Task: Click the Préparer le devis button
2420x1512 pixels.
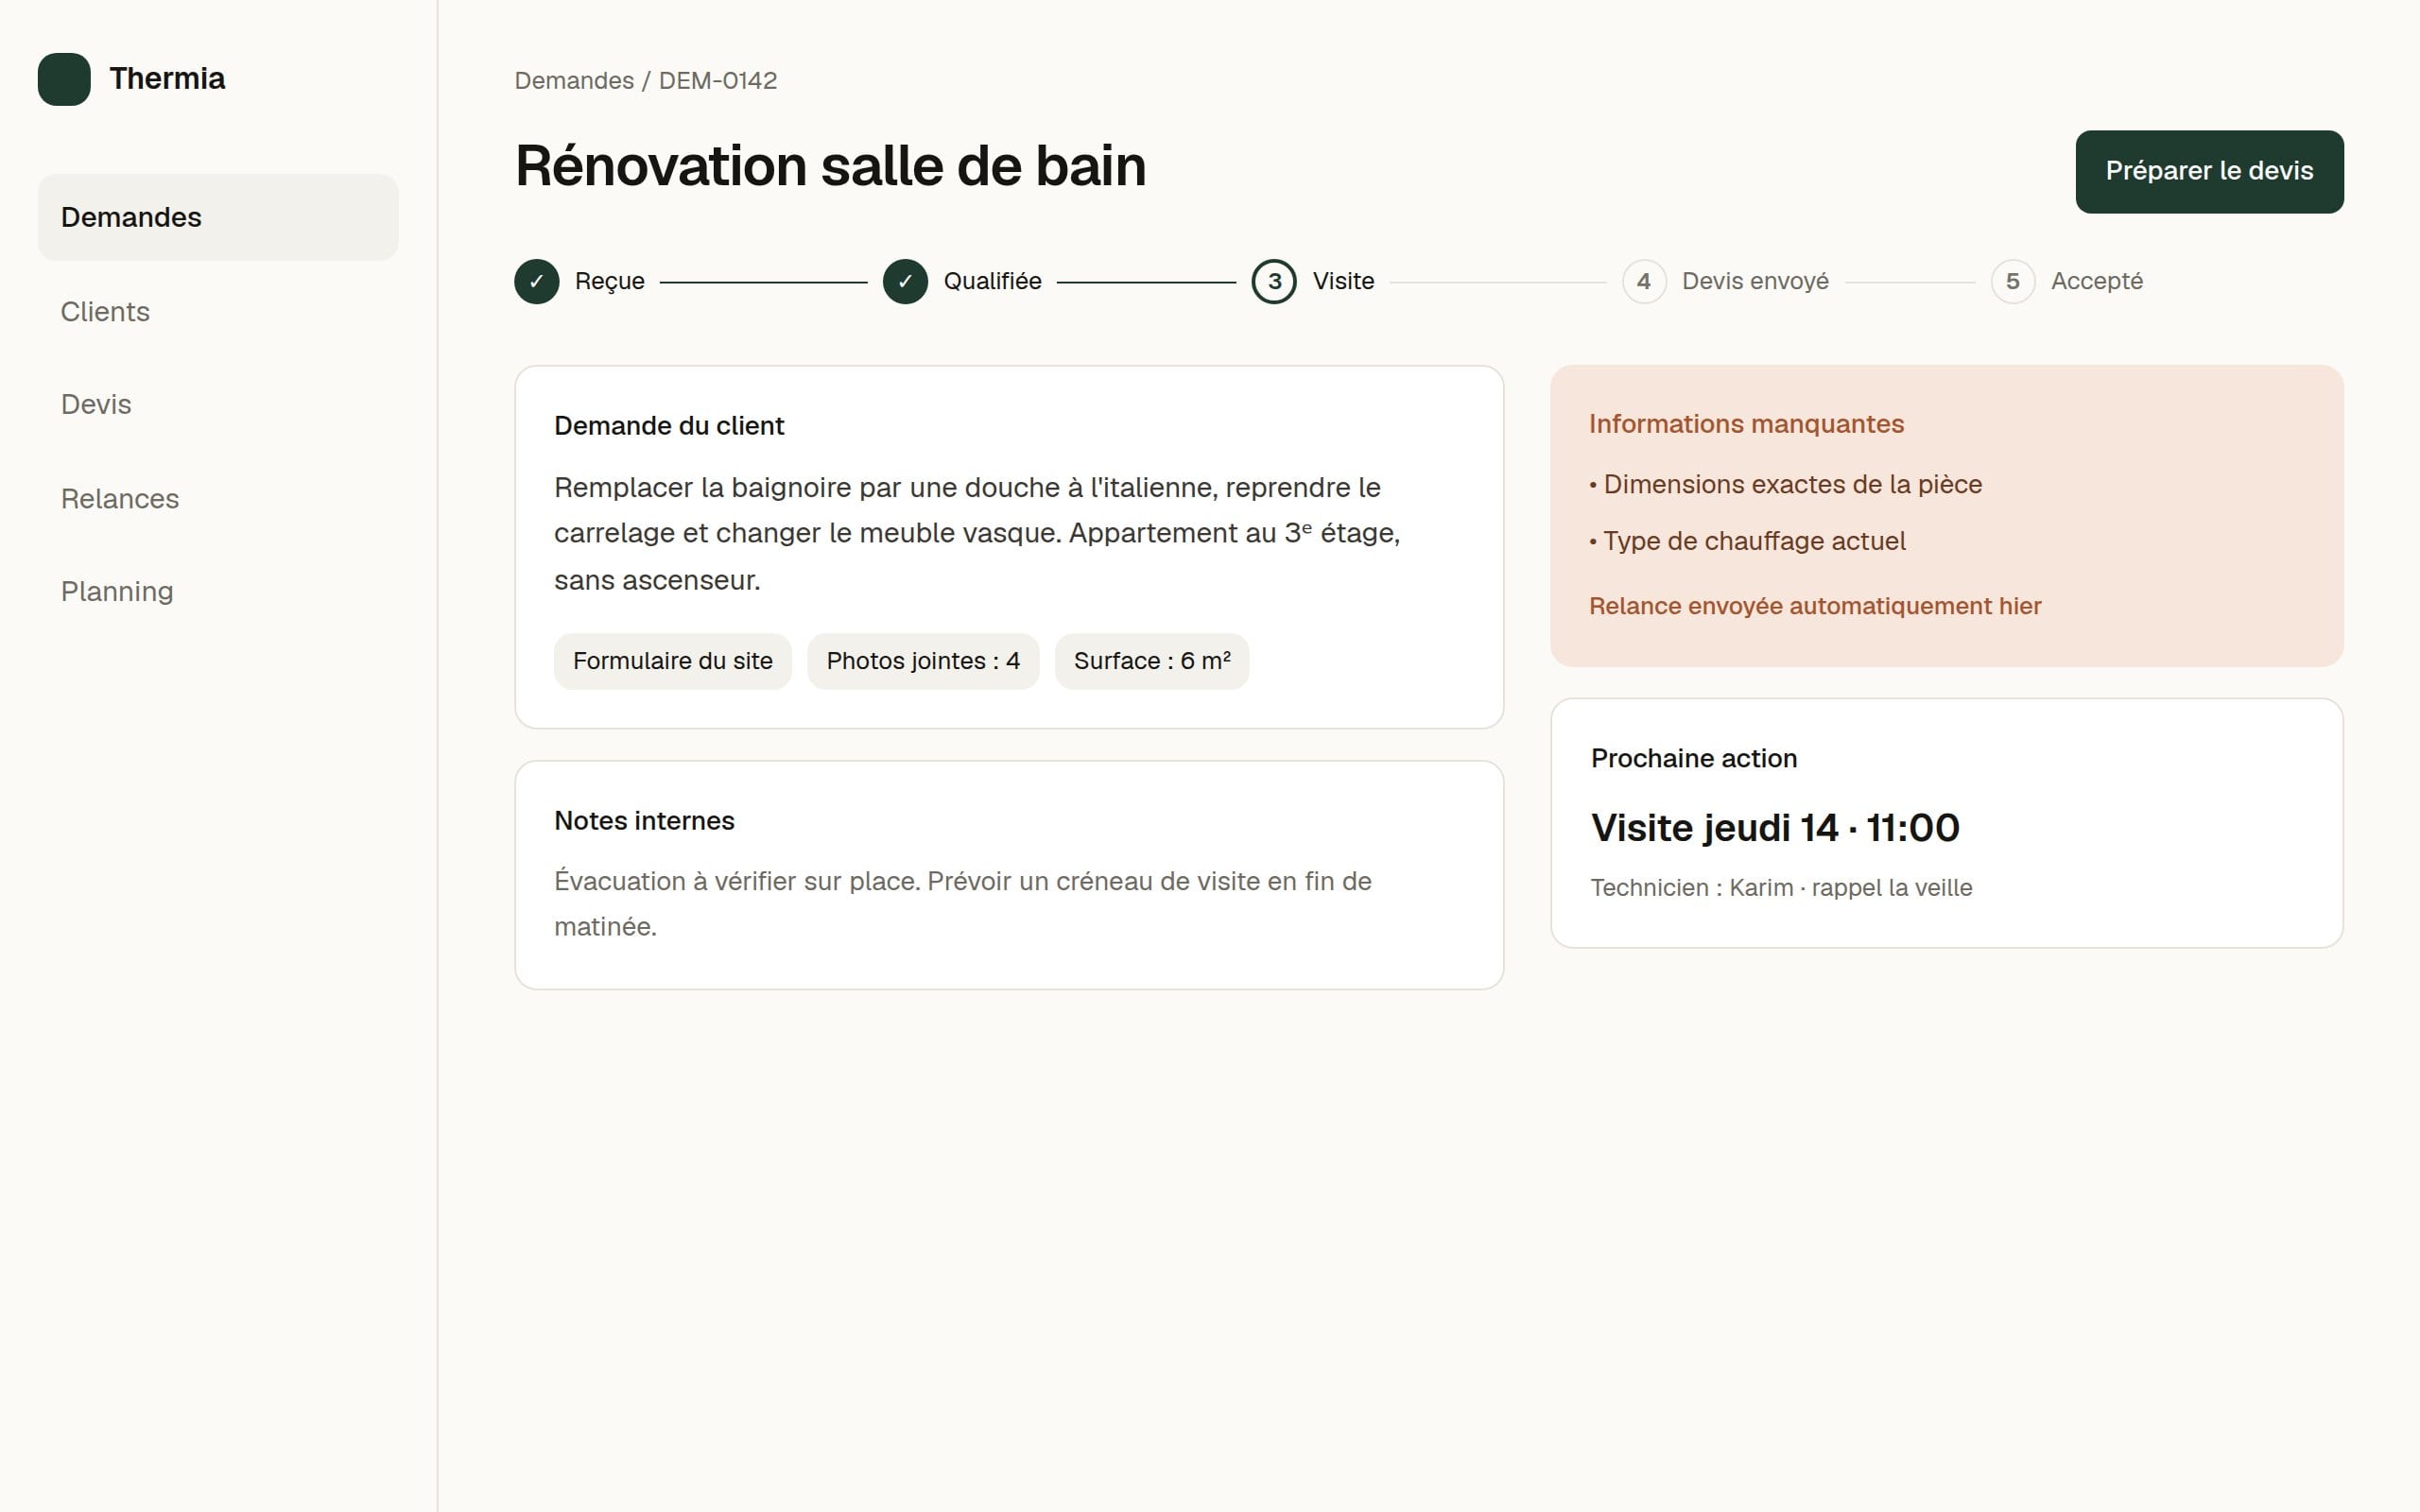Action: (2209, 171)
